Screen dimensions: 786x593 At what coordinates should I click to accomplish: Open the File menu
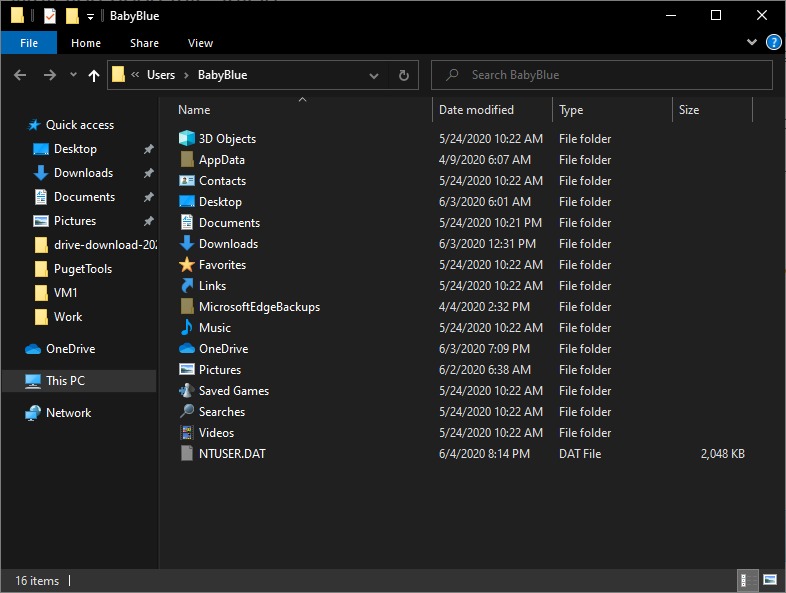(x=28, y=43)
